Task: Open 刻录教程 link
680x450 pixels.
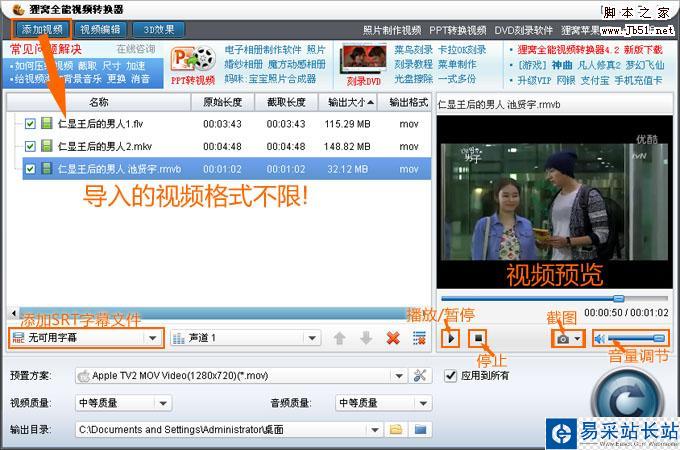Action: (413, 64)
